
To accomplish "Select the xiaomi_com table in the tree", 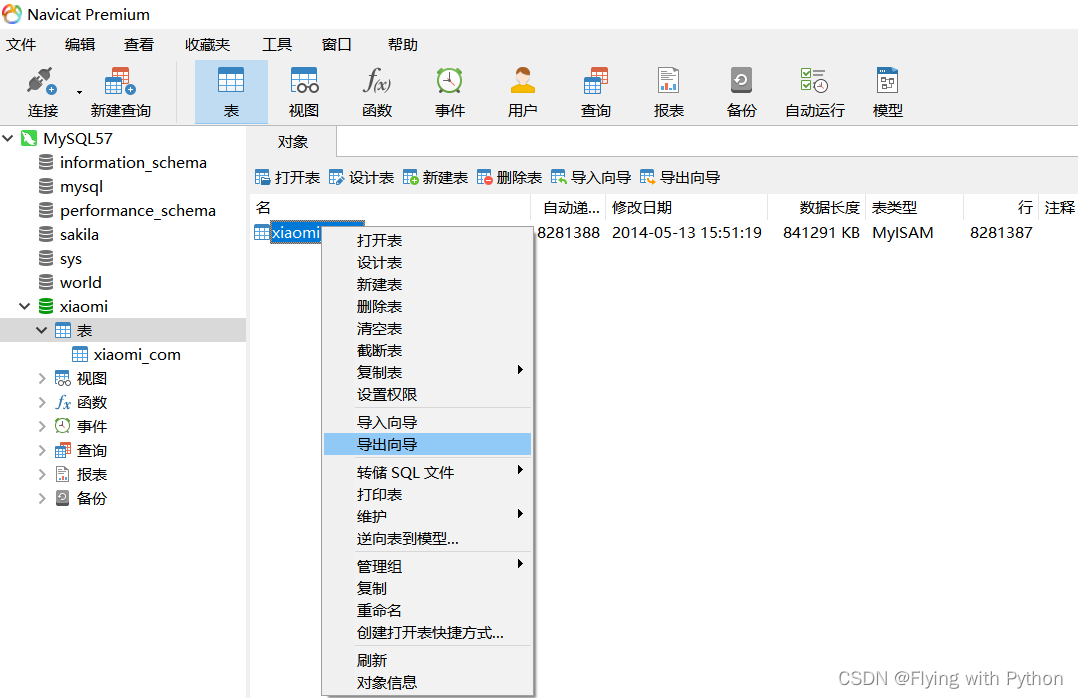I will pyautogui.click(x=139, y=354).
